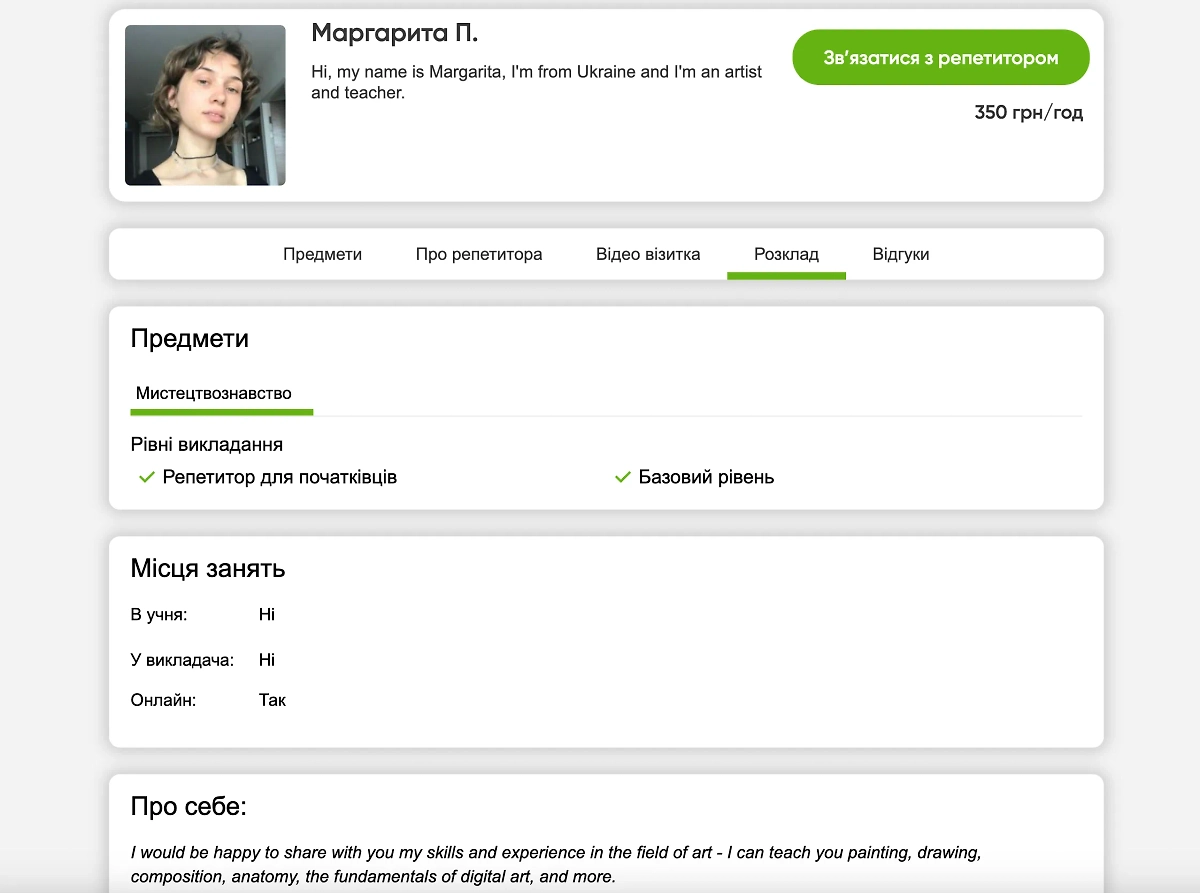
Task: Click the green checkmark beside Репетитор для початківців
Action: 146,478
